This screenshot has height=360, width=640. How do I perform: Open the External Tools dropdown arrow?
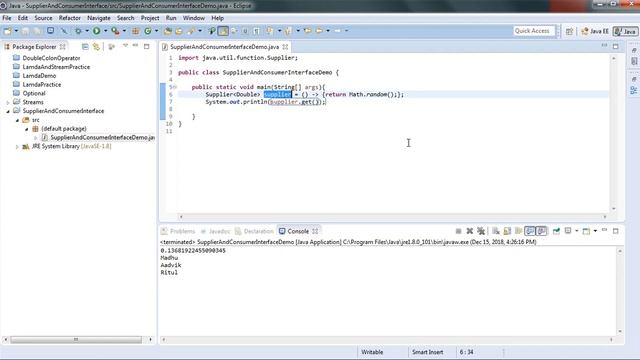tap(124, 31)
